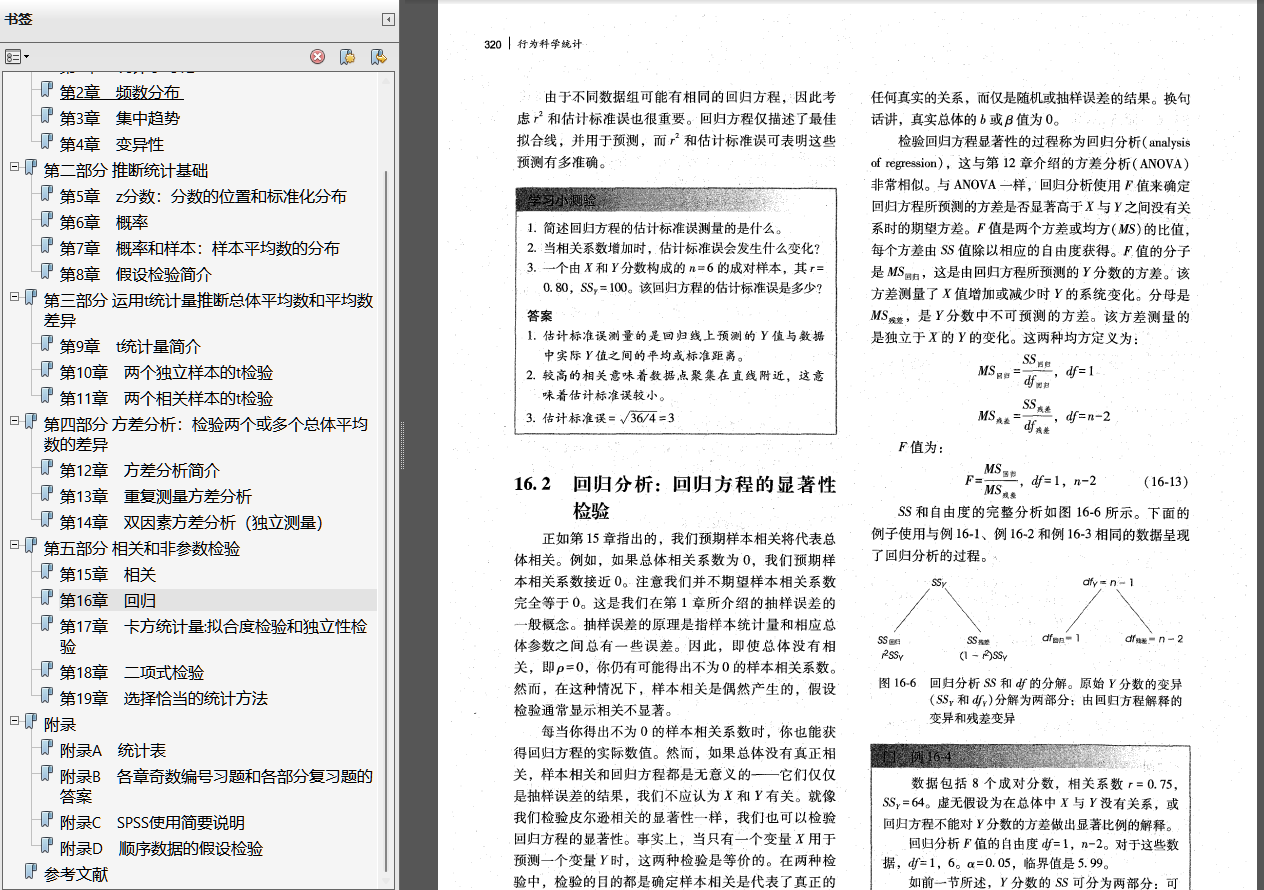
Task: Click bookmark icon beside 第17章 卡方统计量
Action: 47,625
